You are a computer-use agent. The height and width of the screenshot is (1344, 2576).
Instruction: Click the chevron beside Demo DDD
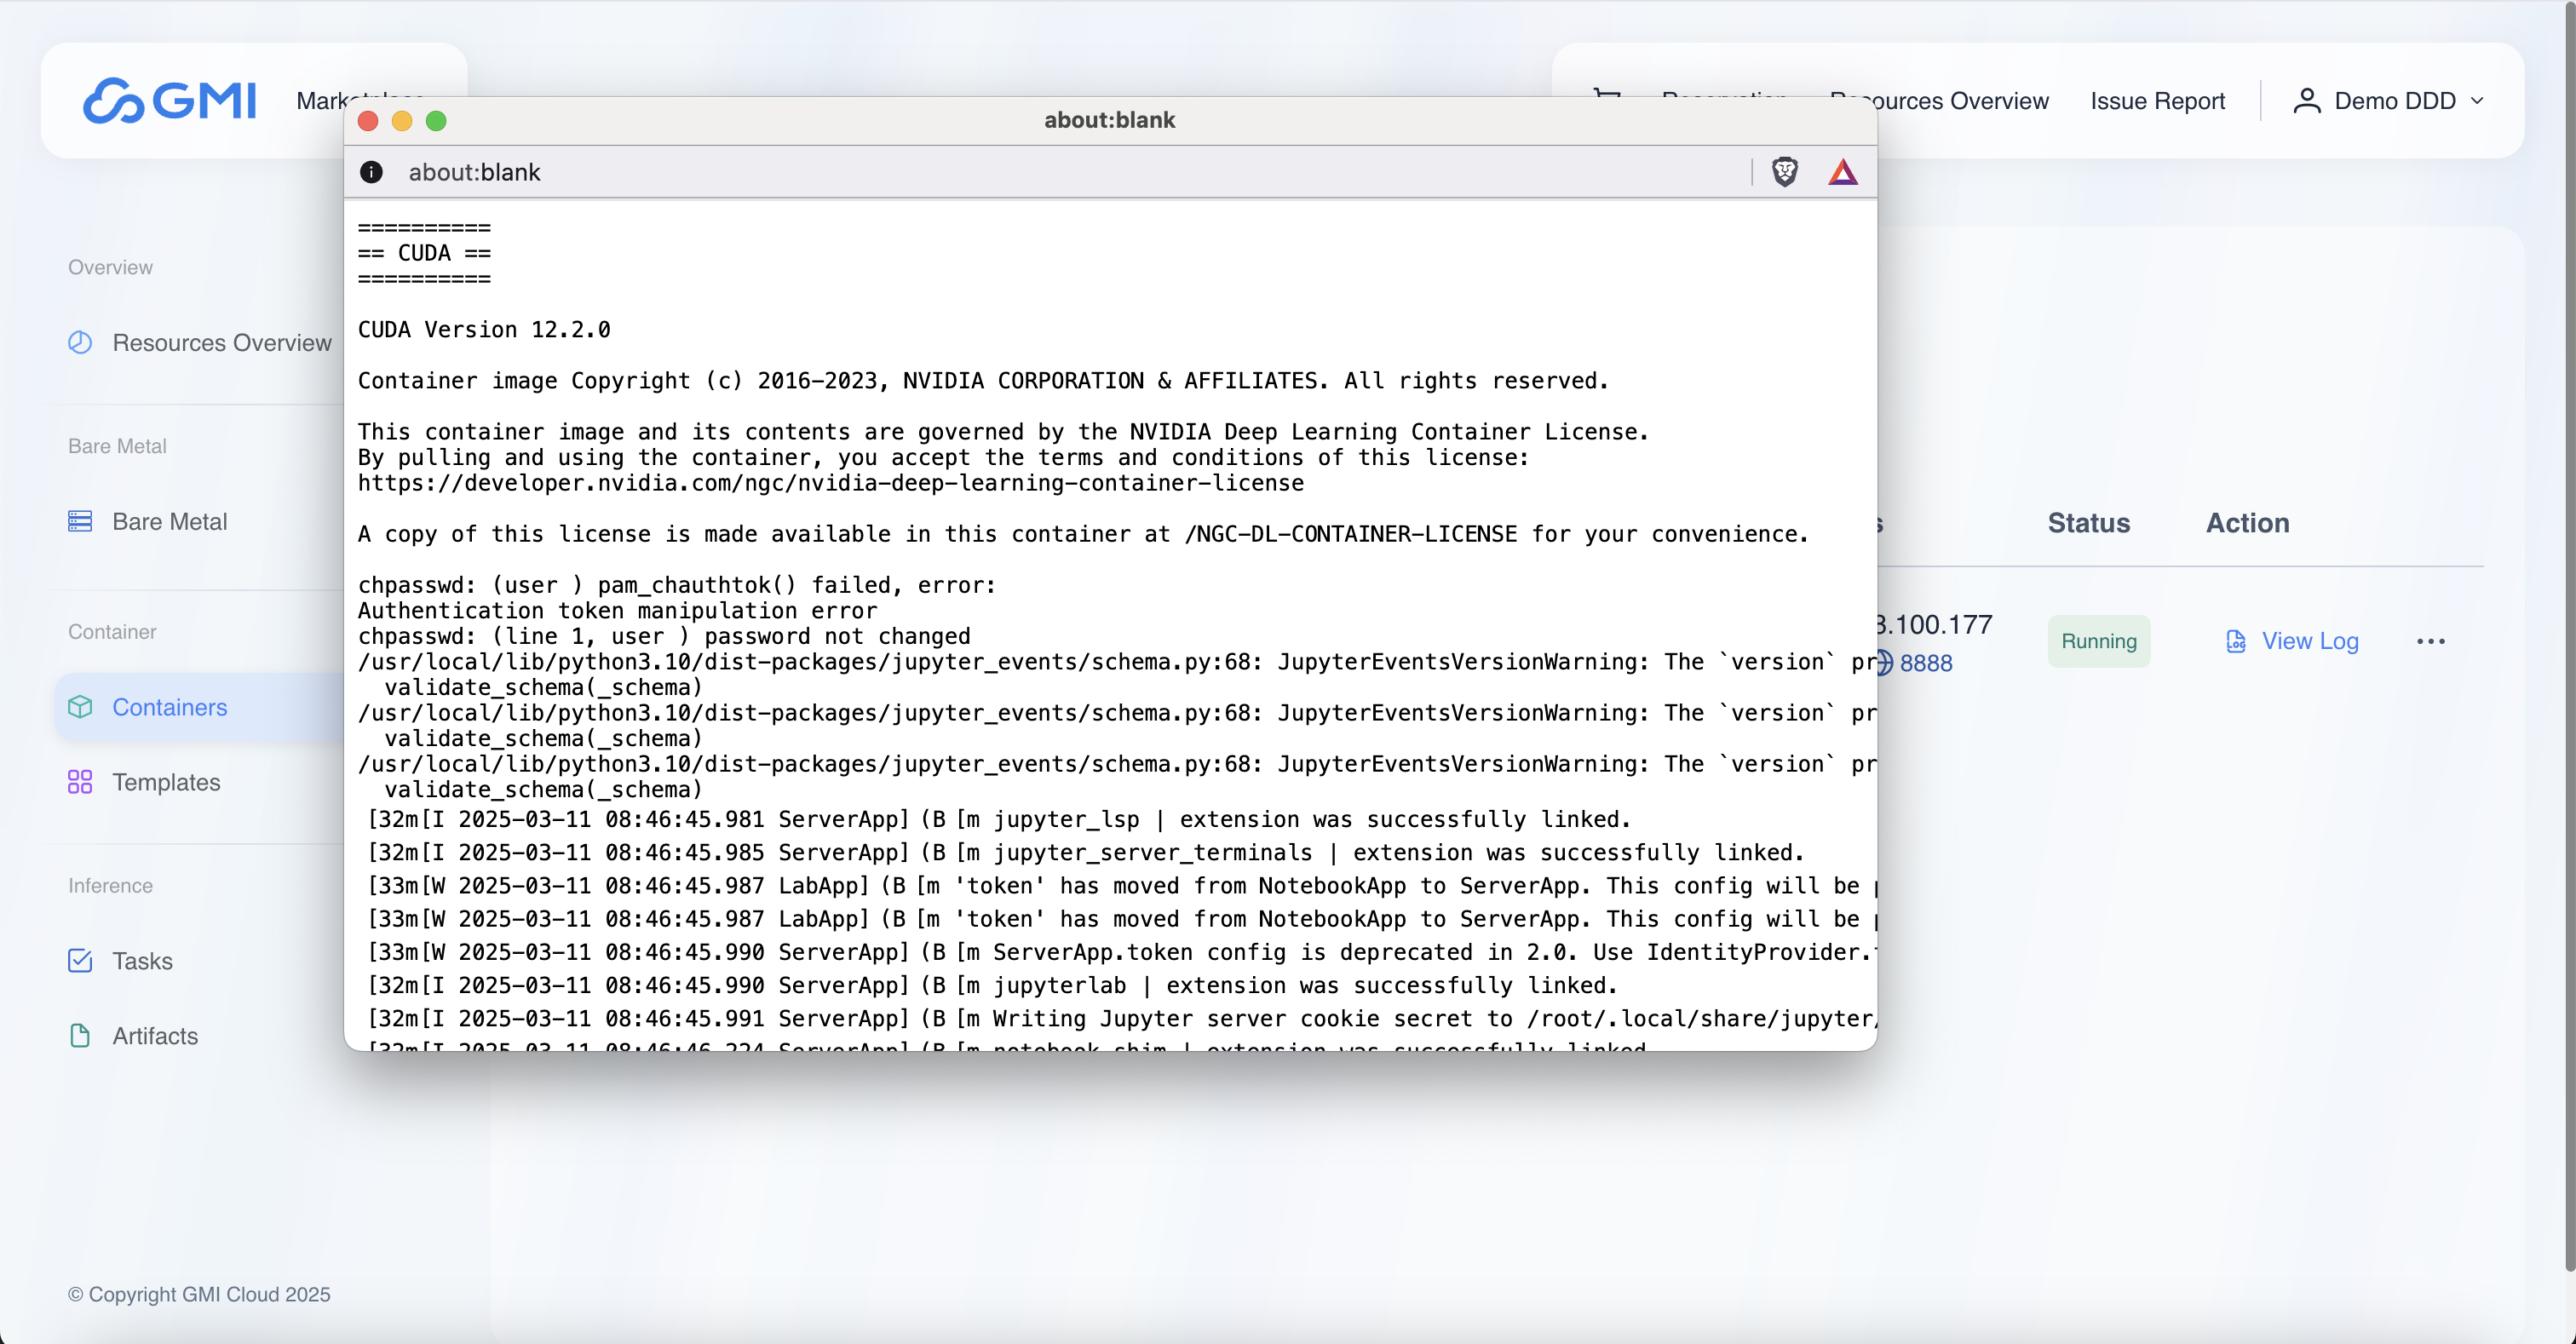(x=2477, y=101)
